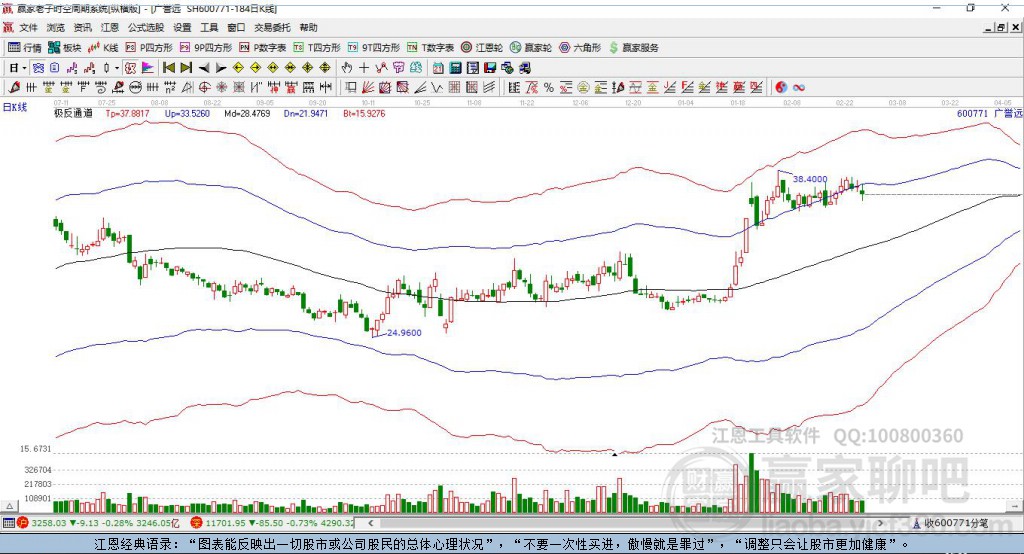Viewport: 1024px width, 554px height.
Task: Select the Gann fan lines drawing tool
Action: click(368, 88)
